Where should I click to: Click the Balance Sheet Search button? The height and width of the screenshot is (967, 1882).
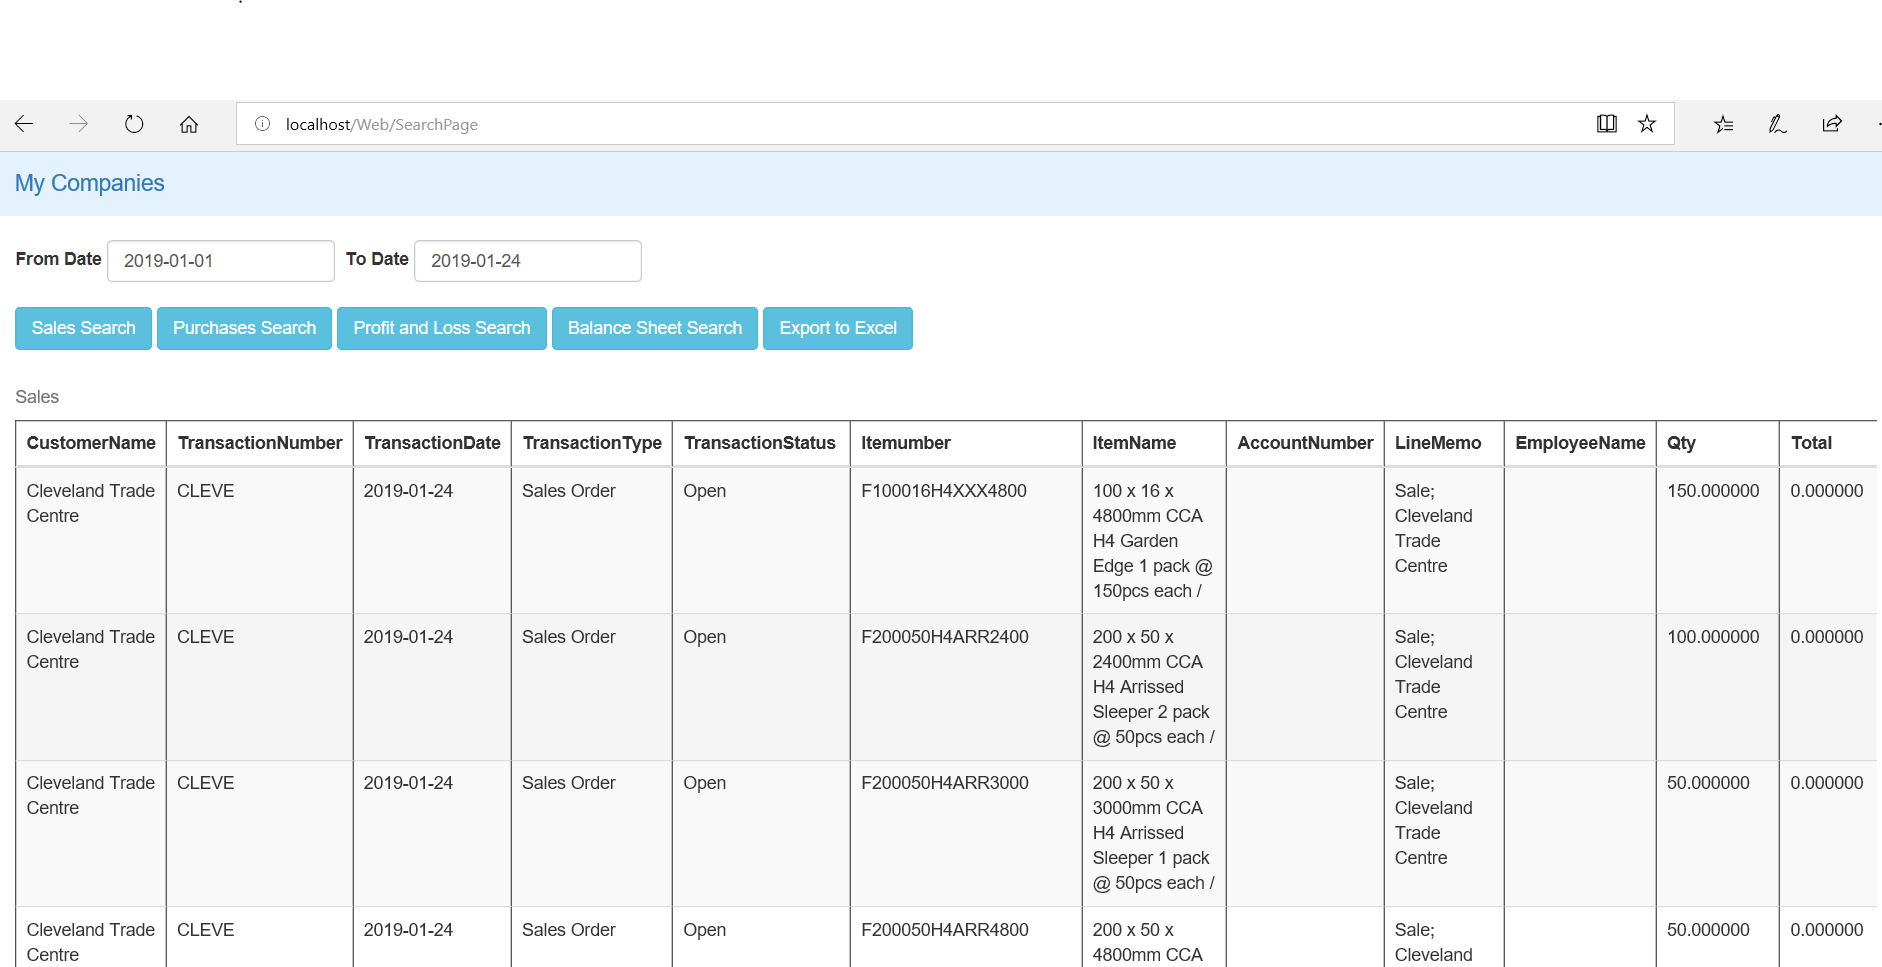pyautogui.click(x=655, y=328)
